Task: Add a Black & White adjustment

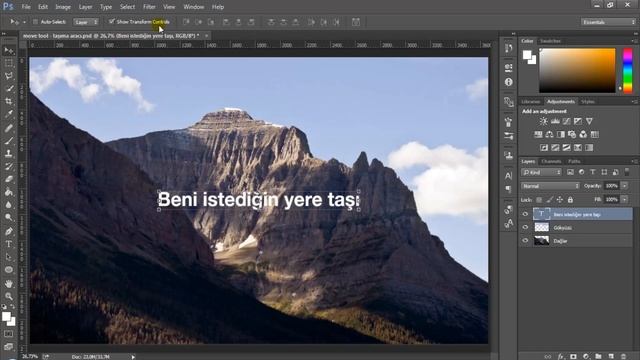Action: (561, 134)
